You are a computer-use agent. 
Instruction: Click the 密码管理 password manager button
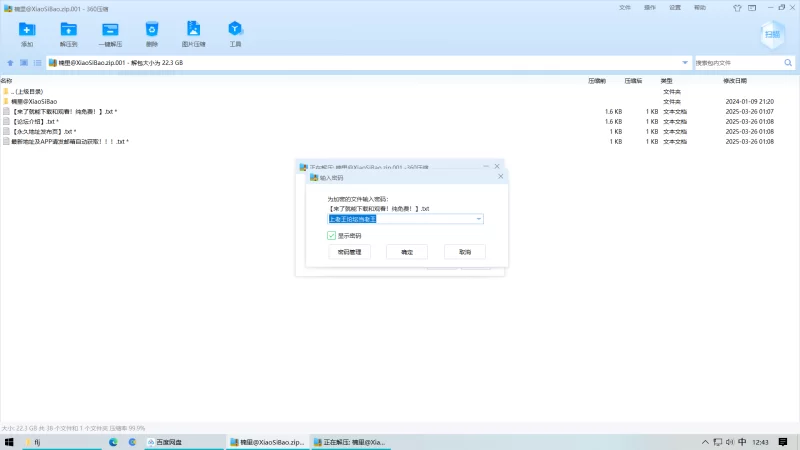click(349, 252)
